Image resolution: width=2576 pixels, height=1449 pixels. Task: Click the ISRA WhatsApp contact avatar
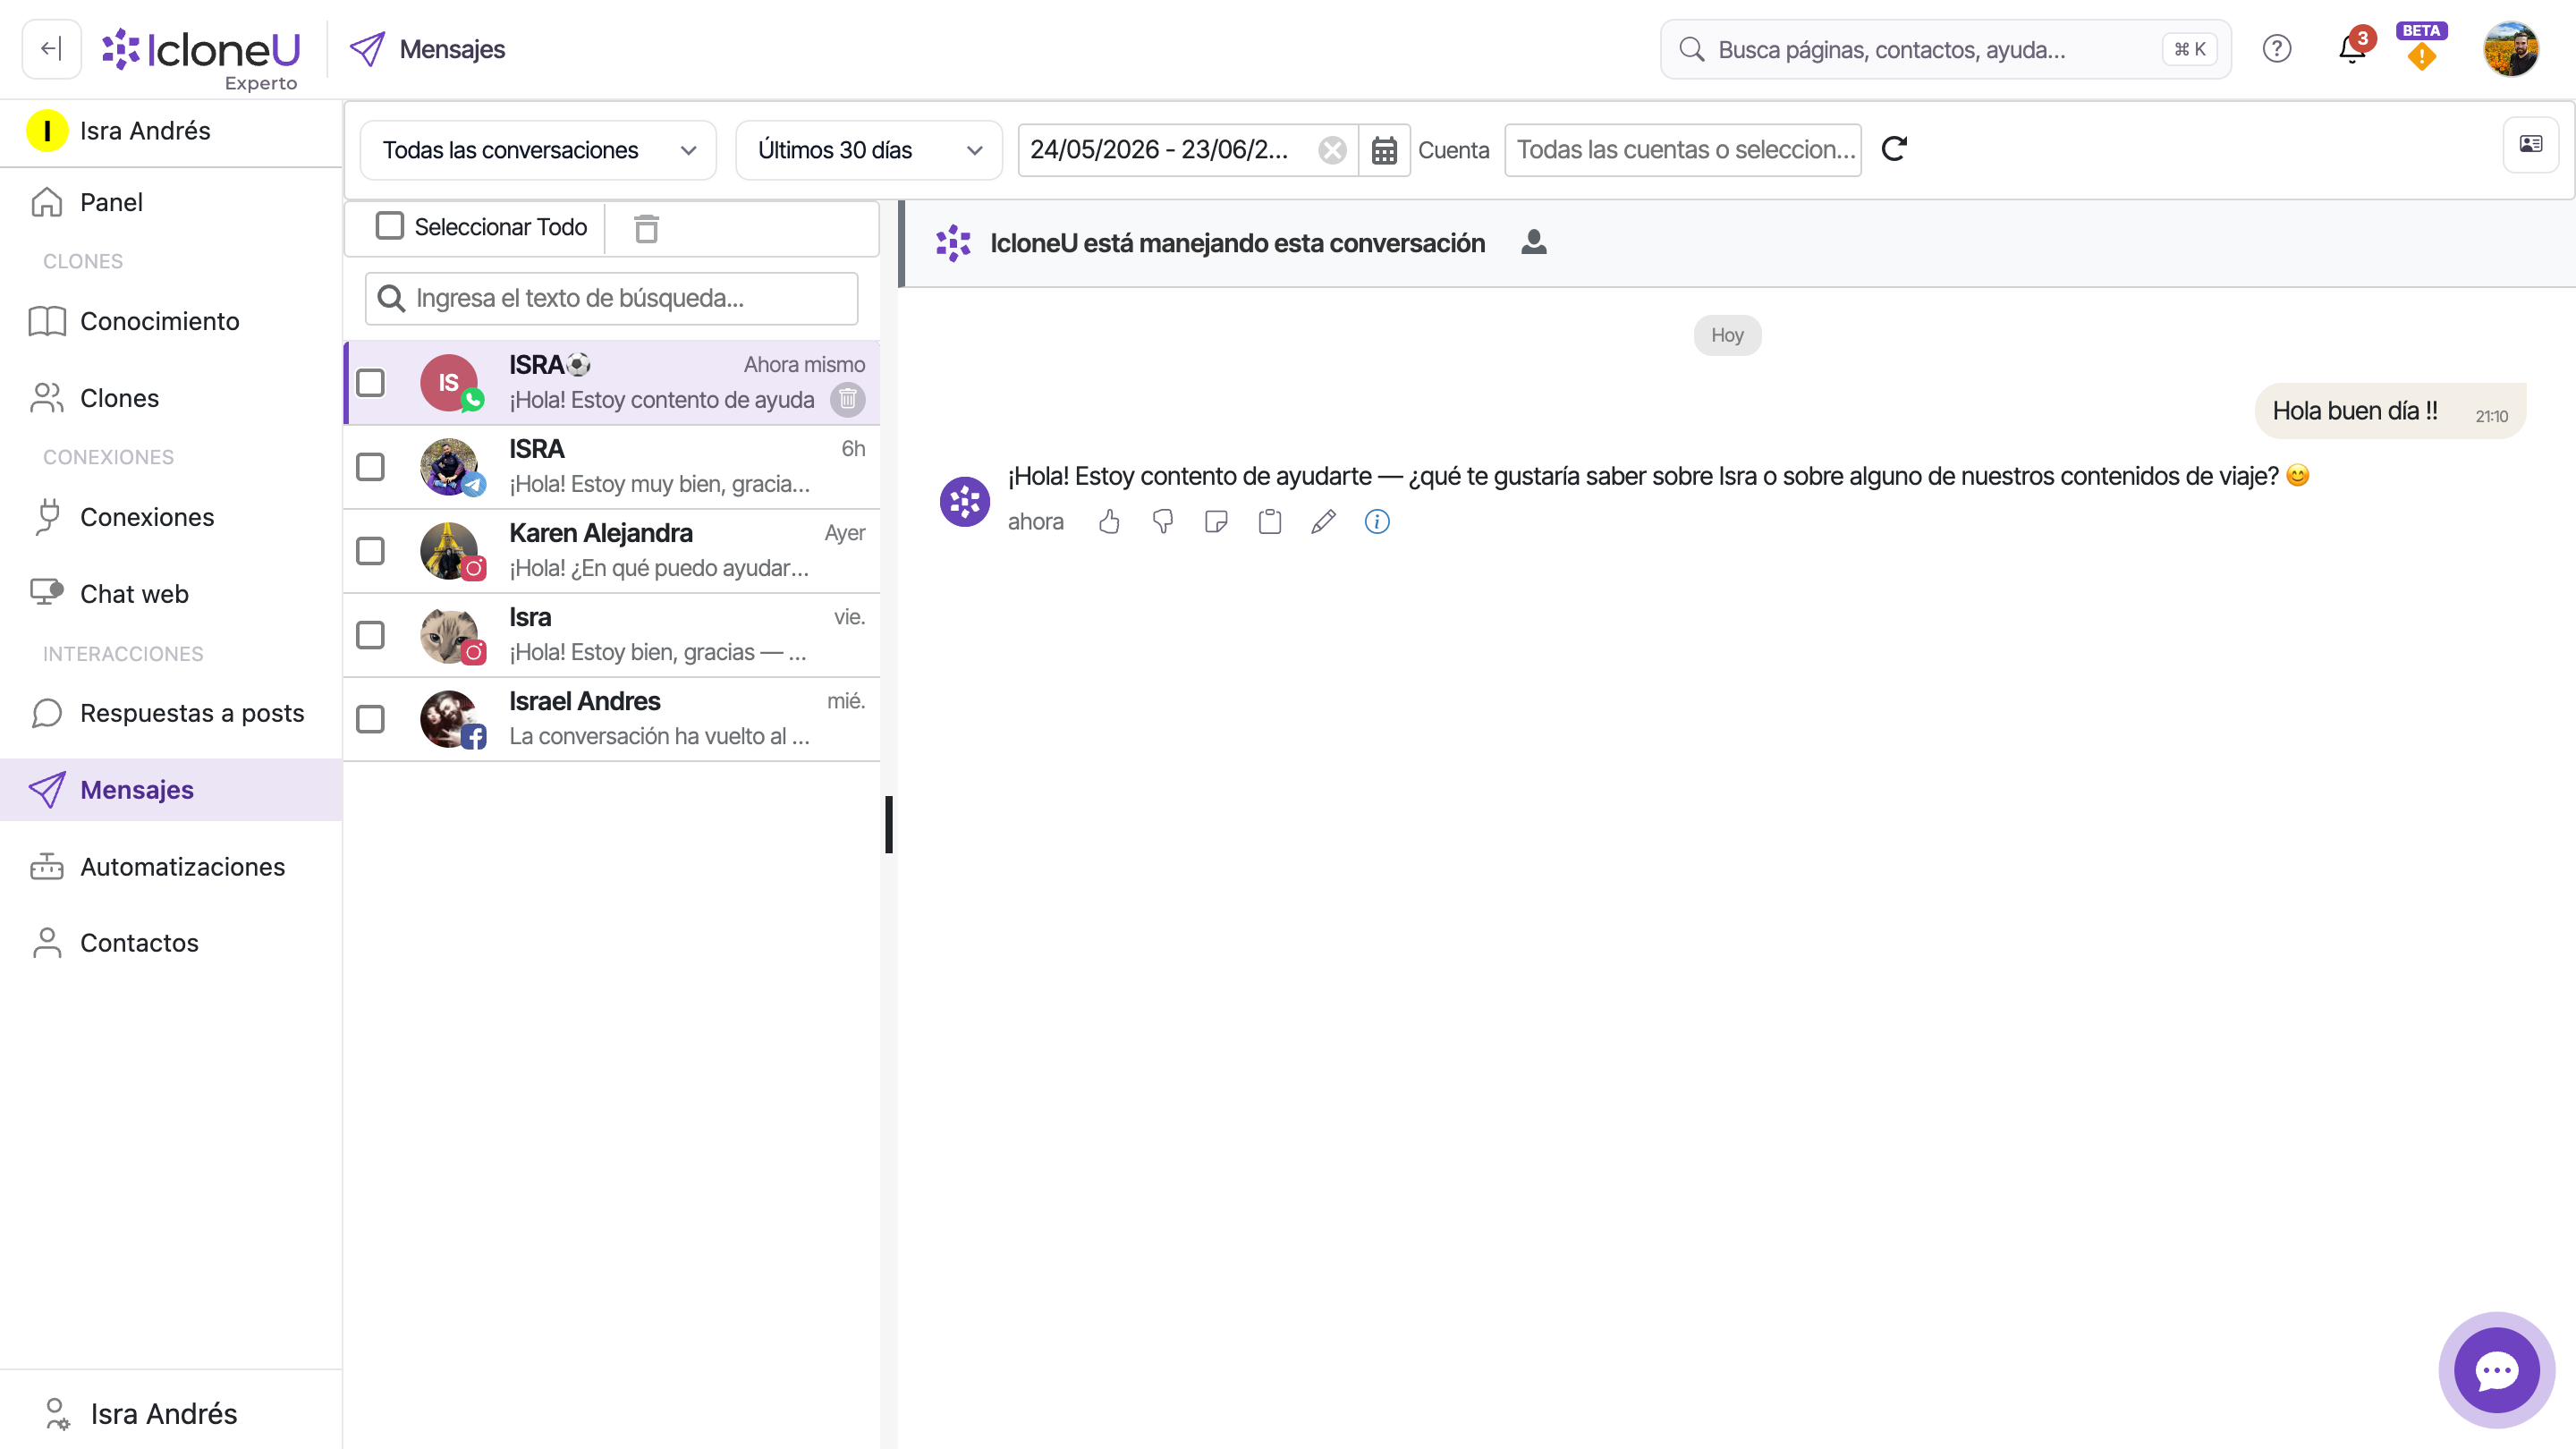click(449, 383)
